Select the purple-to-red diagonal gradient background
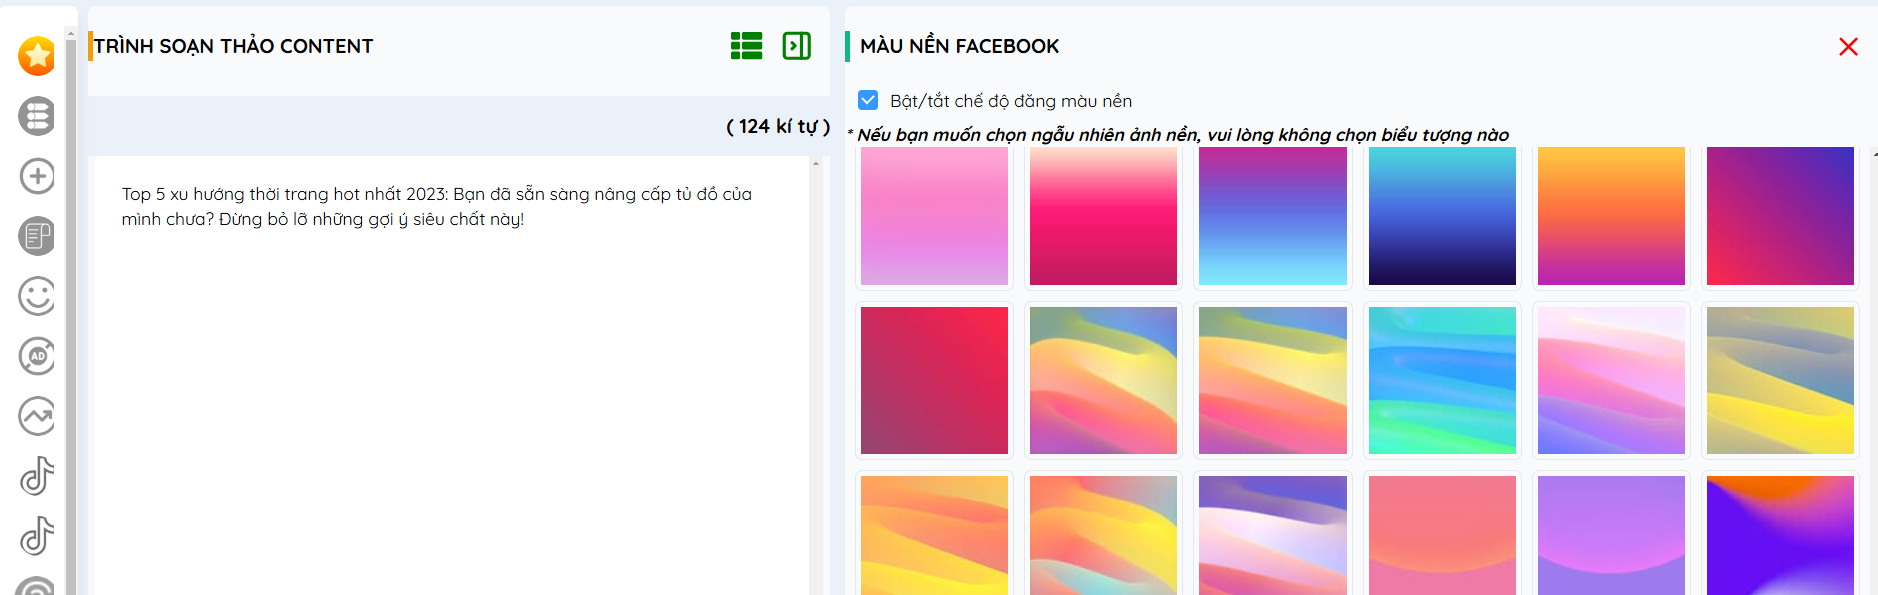The height and width of the screenshot is (595, 1878). 1780,216
